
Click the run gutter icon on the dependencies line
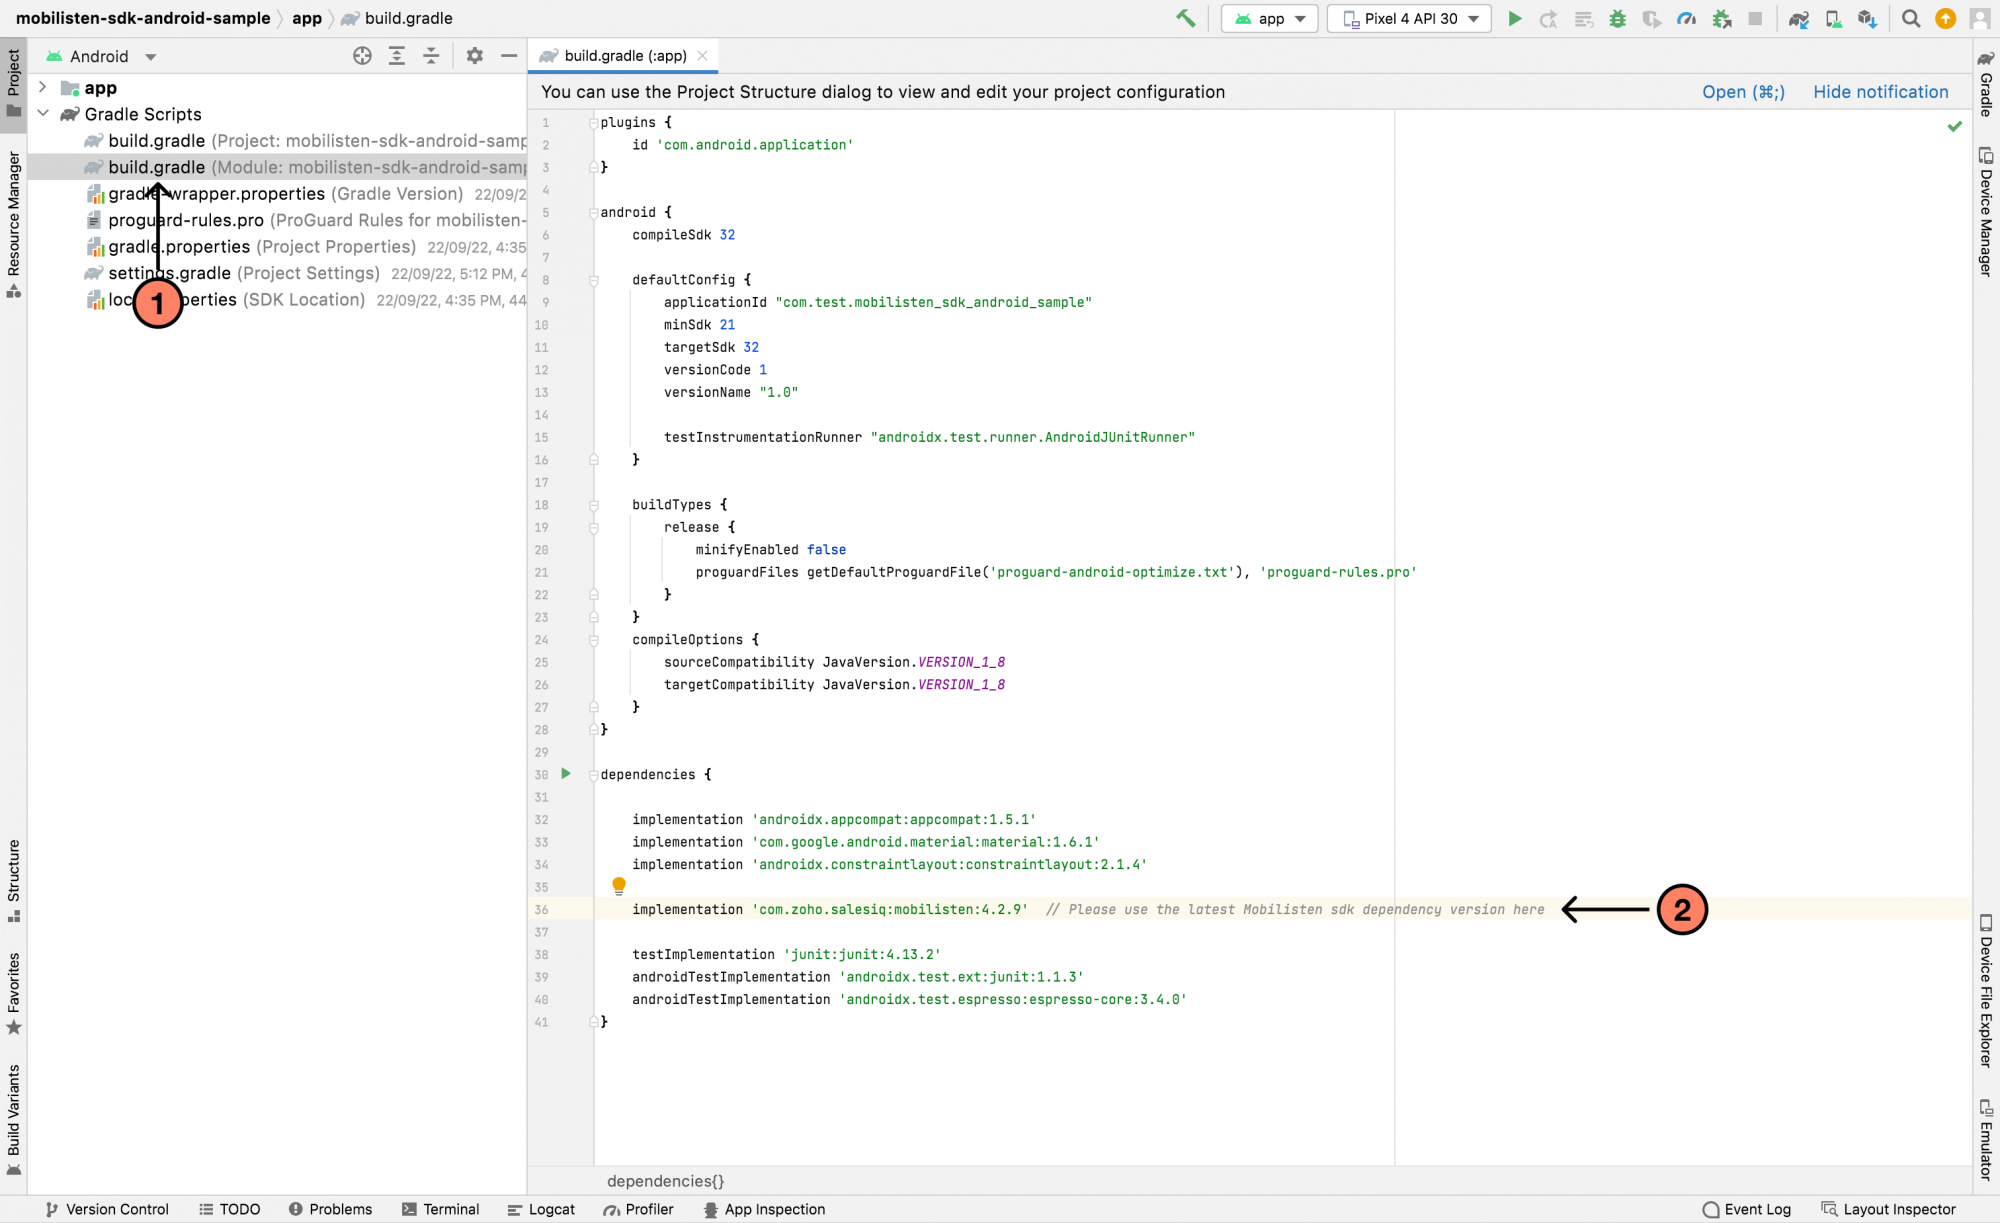(x=566, y=774)
